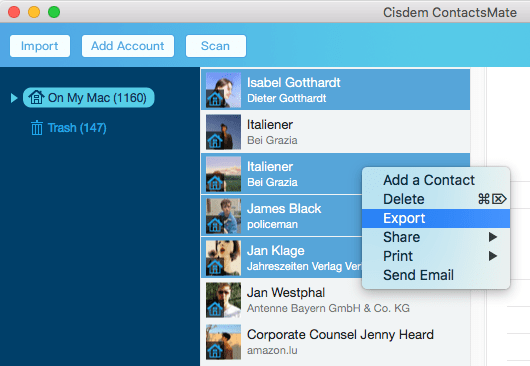Click the yellow minimize window button

click(x=34, y=12)
